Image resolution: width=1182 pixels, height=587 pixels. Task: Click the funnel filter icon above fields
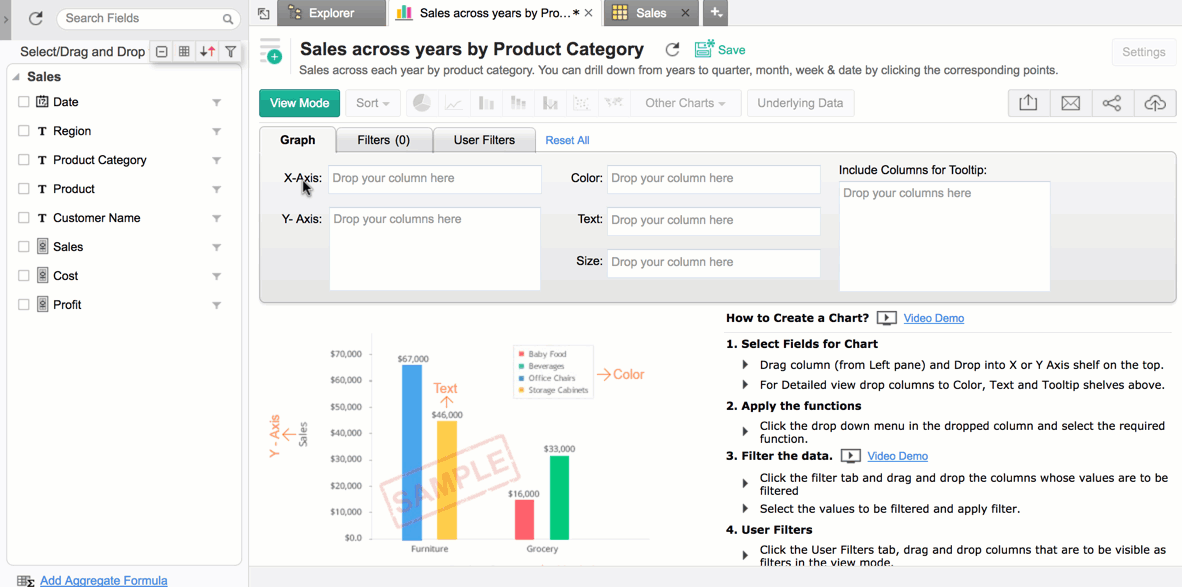pyautogui.click(x=231, y=52)
